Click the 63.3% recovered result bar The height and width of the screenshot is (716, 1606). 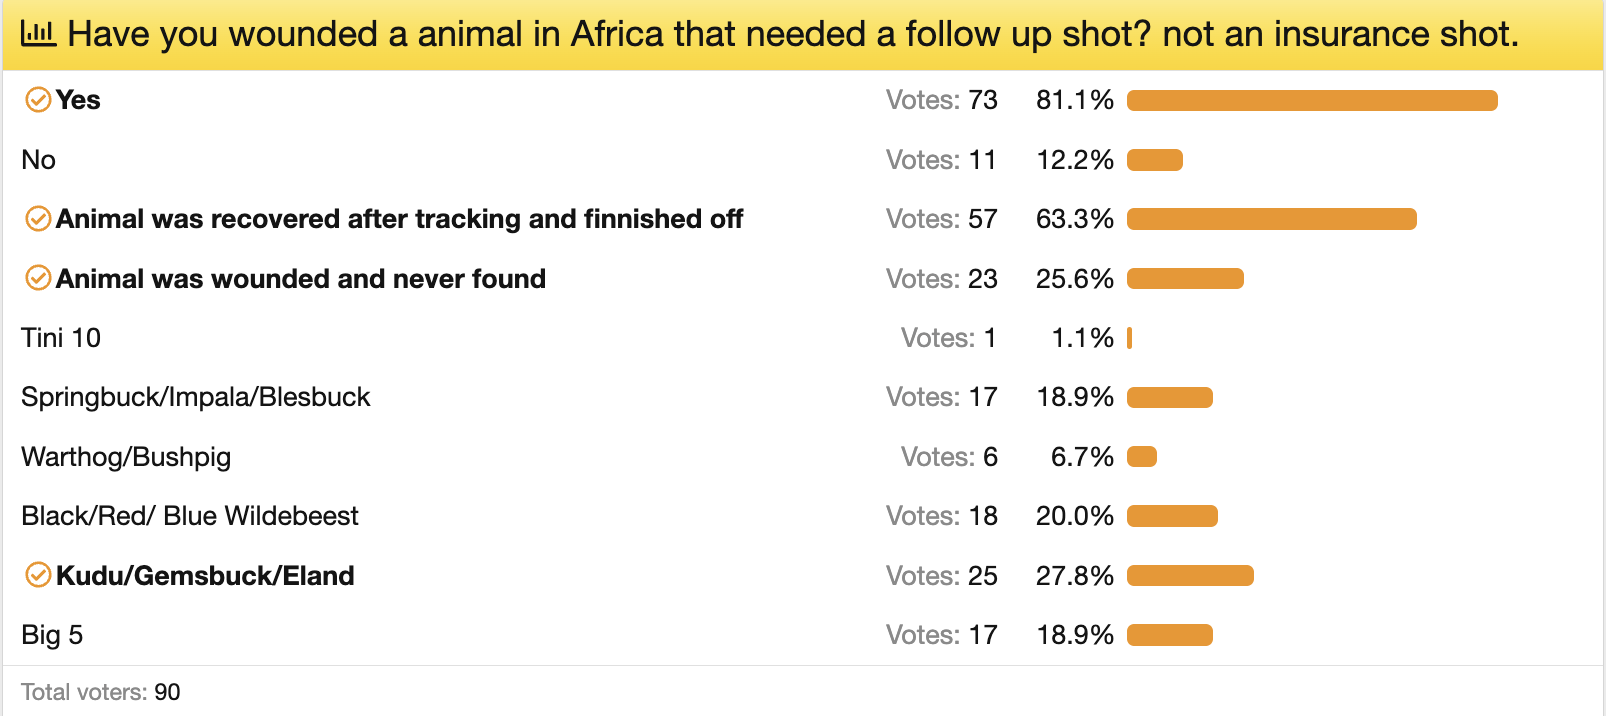tap(1271, 219)
